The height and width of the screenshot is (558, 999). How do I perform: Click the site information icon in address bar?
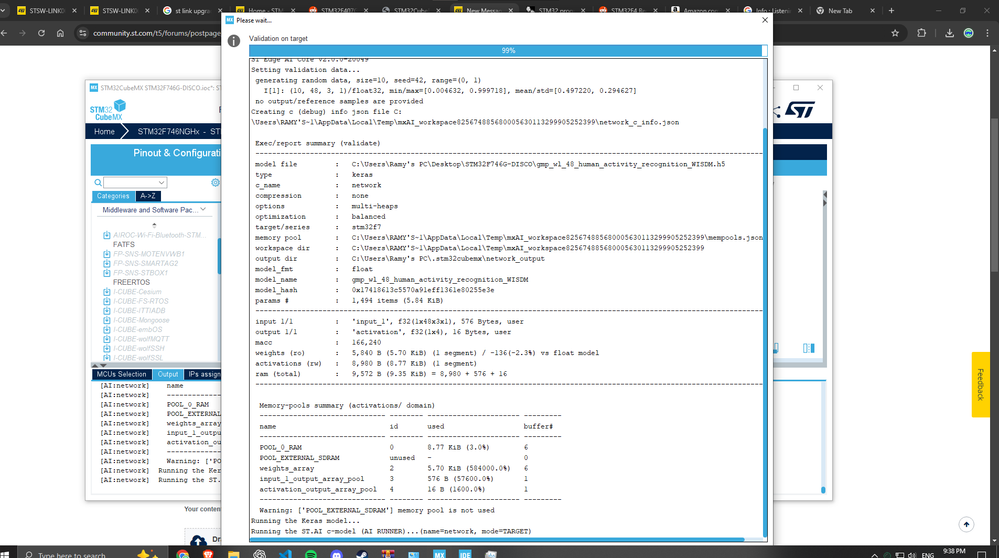coord(82,33)
